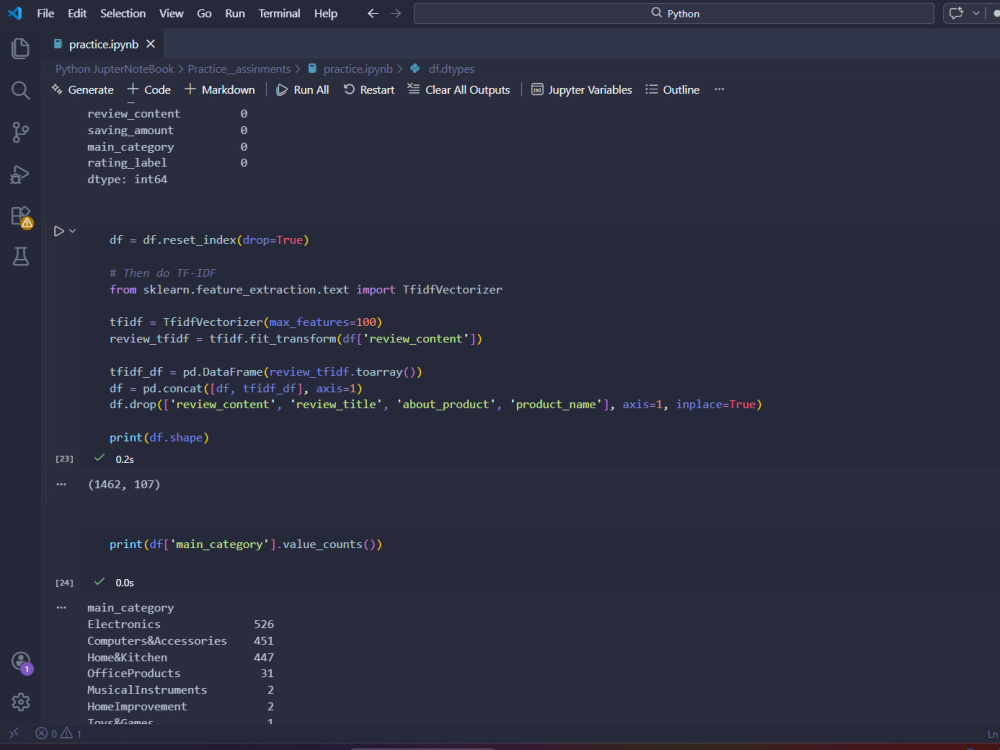Open the Testing flask view

point(20,256)
